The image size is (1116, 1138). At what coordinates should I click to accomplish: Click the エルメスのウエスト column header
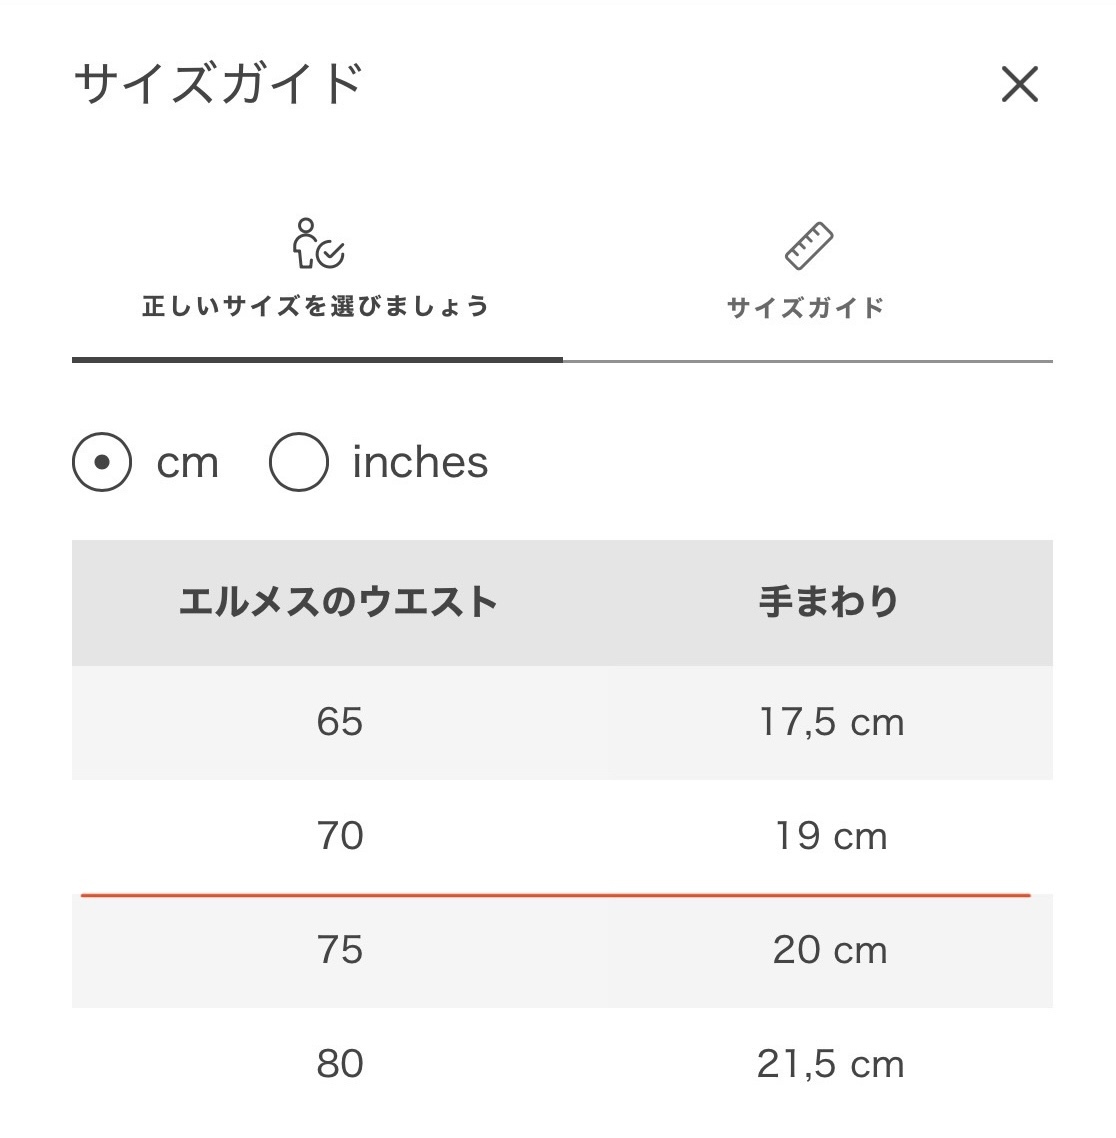point(338,602)
